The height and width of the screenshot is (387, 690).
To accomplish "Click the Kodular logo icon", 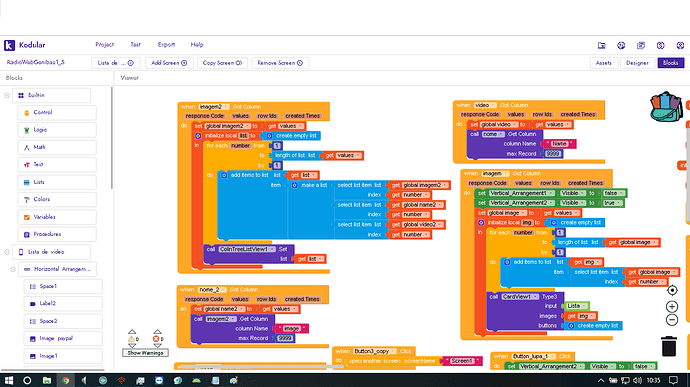I will point(9,45).
